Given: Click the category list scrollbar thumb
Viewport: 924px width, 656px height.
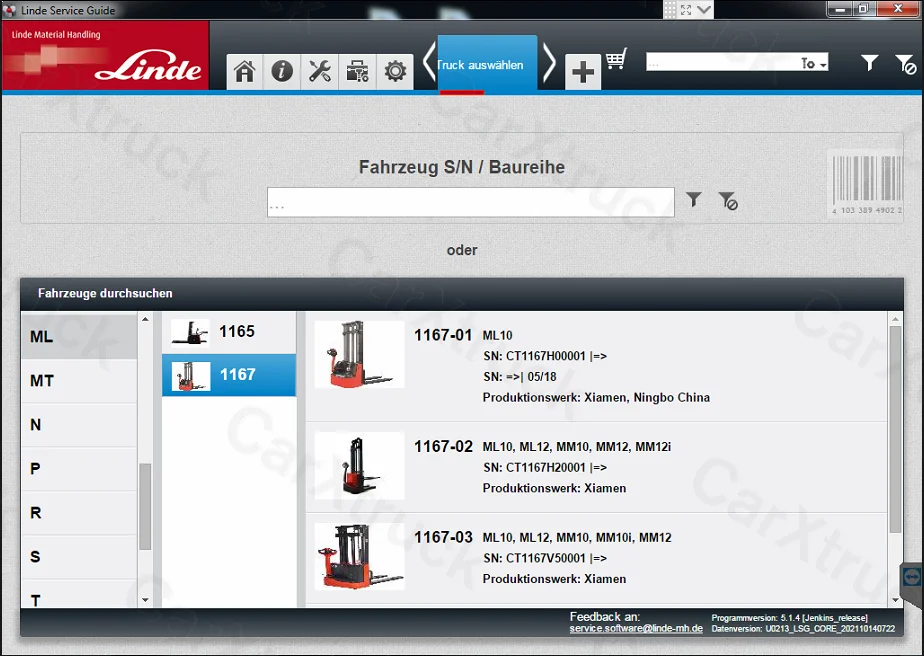Looking at the screenshot, I should 145,507.
